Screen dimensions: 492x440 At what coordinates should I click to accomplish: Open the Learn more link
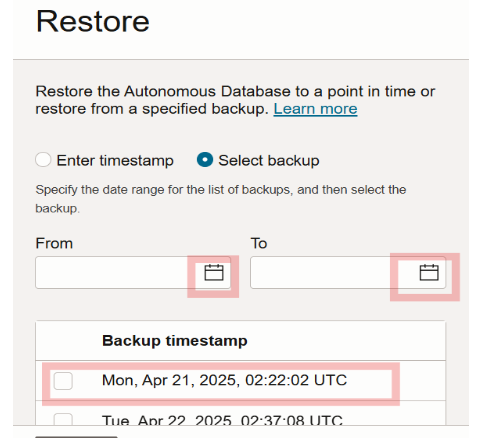pyautogui.click(x=315, y=109)
